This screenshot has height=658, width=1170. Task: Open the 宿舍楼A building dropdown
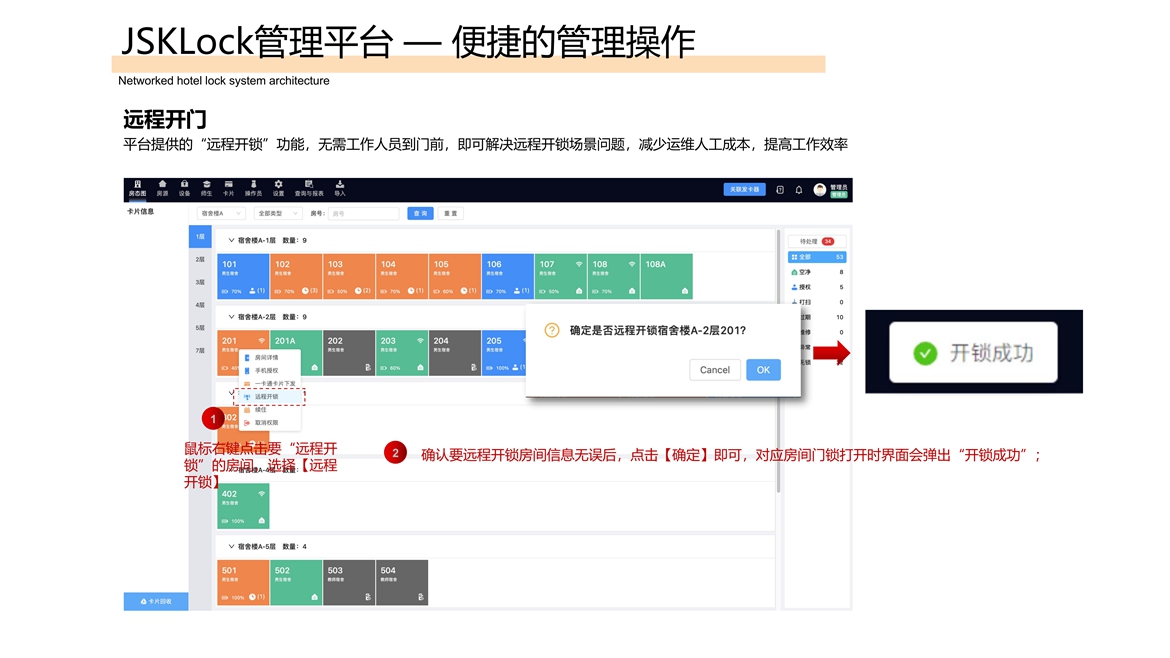(x=221, y=213)
